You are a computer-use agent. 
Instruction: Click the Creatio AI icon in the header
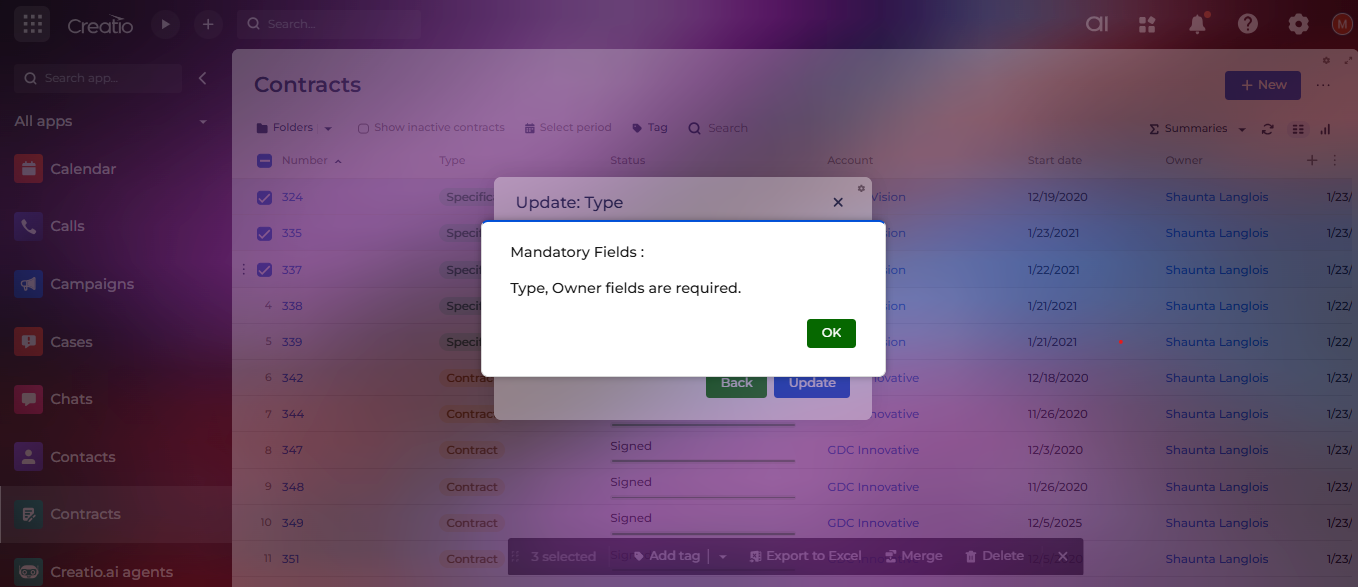(x=1097, y=25)
